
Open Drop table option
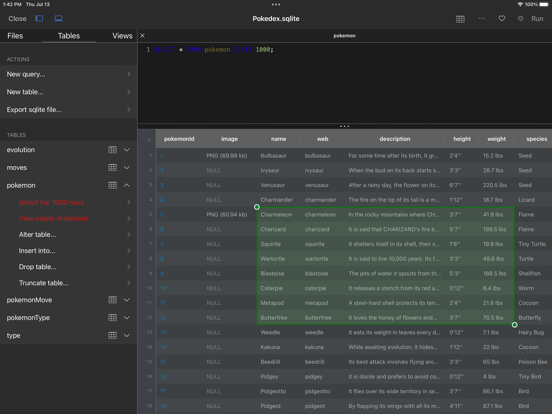pyautogui.click(x=69, y=267)
